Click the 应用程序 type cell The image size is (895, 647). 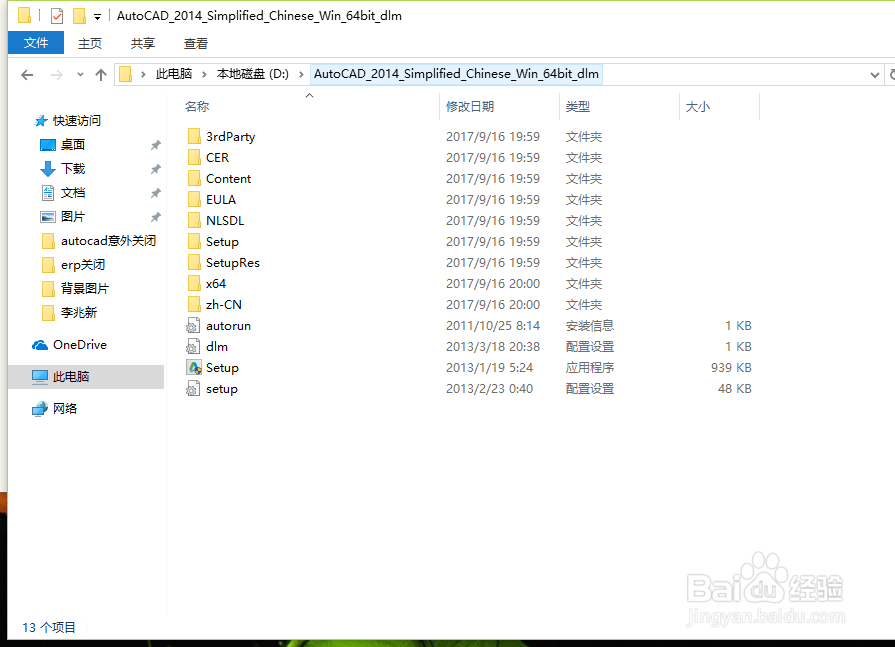pos(590,367)
